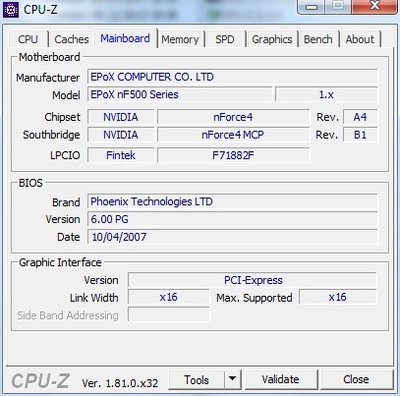
Task: Click the LPCIO vendor Fintek
Action: pyautogui.click(x=121, y=155)
